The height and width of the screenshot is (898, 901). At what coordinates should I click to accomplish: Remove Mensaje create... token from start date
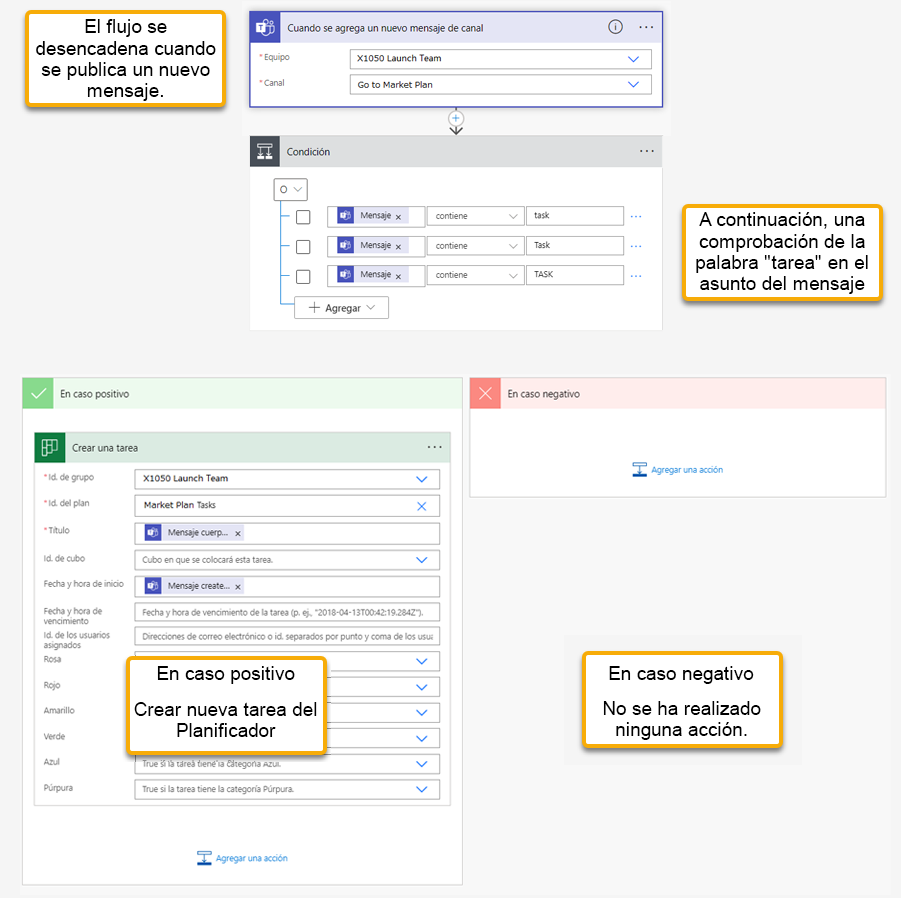point(238,587)
